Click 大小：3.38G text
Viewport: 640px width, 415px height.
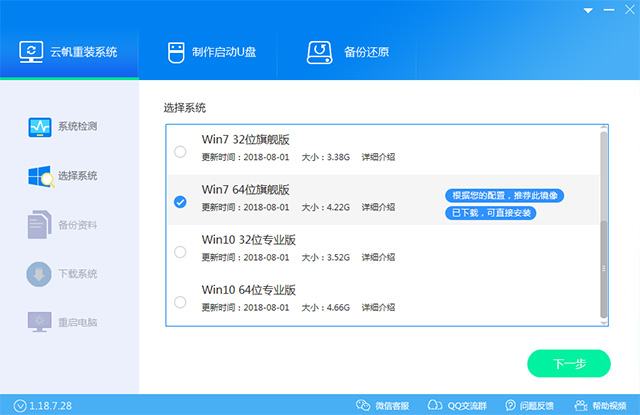pyautogui.click(x=325, y=157)
